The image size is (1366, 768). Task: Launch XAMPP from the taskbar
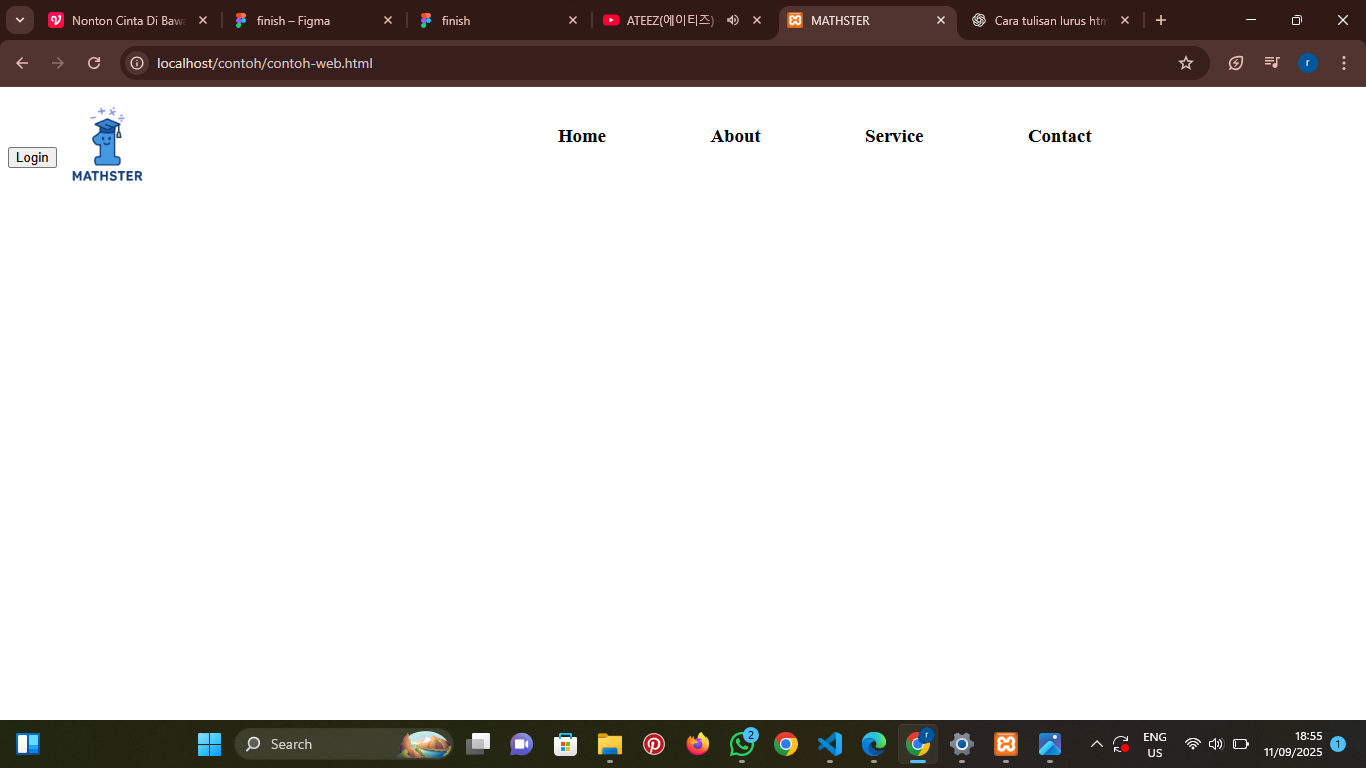pyautogui.click(x=1006, y=744)
